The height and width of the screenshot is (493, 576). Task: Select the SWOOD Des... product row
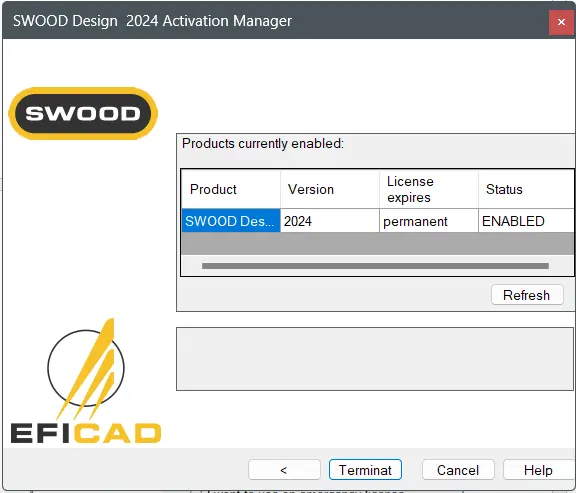click(x=231, y=221)
